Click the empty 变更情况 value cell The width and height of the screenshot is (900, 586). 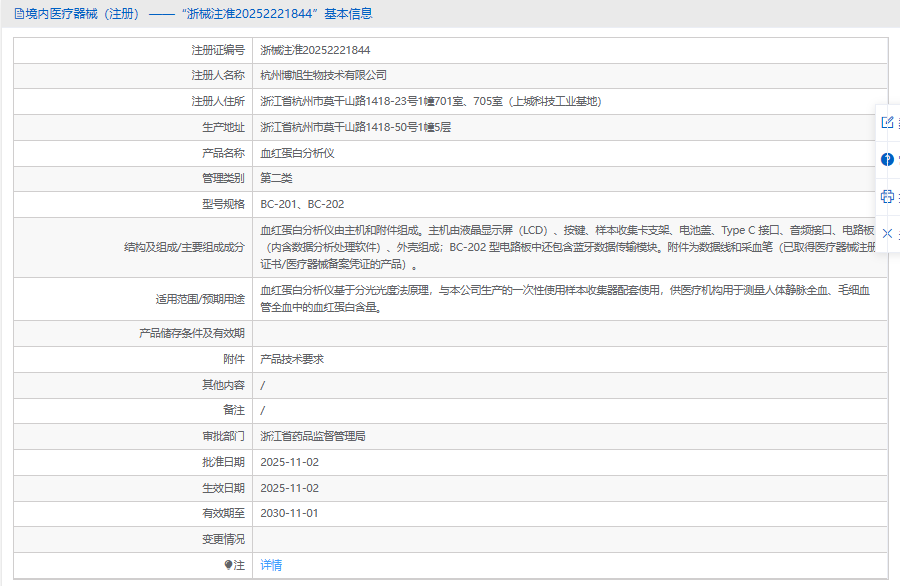(x=568, y=540)
